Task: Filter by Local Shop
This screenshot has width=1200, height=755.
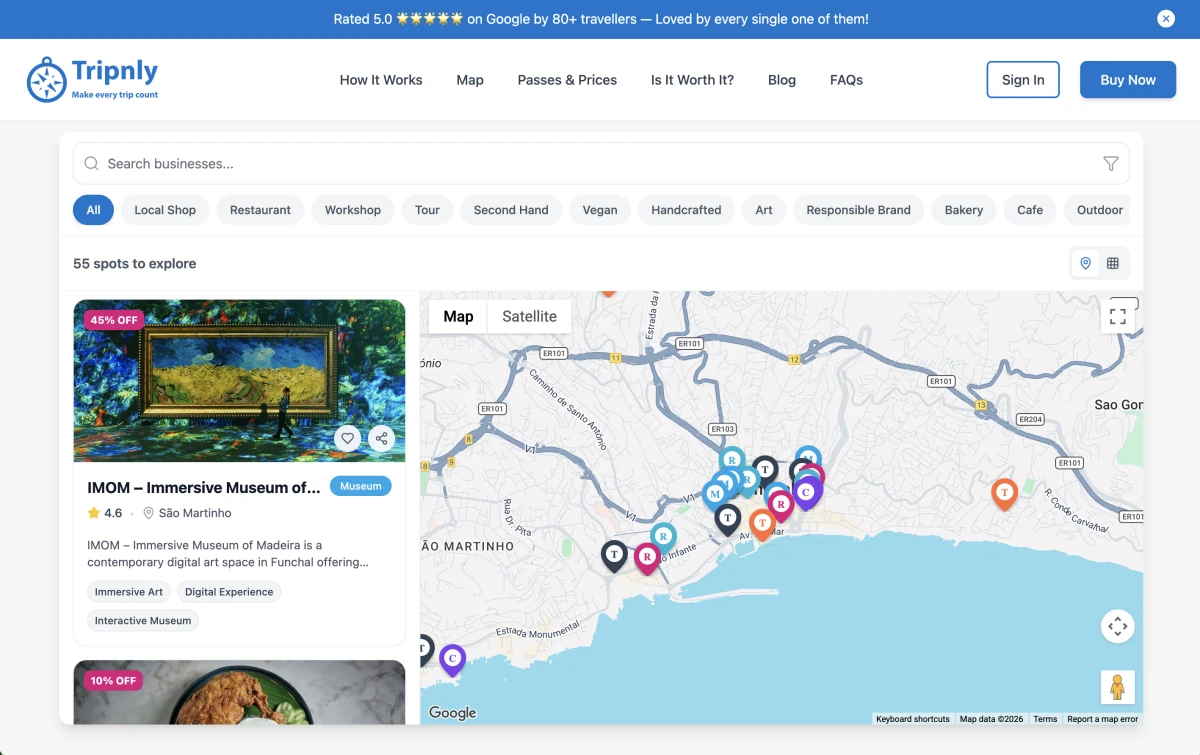Action: [165, 210]
